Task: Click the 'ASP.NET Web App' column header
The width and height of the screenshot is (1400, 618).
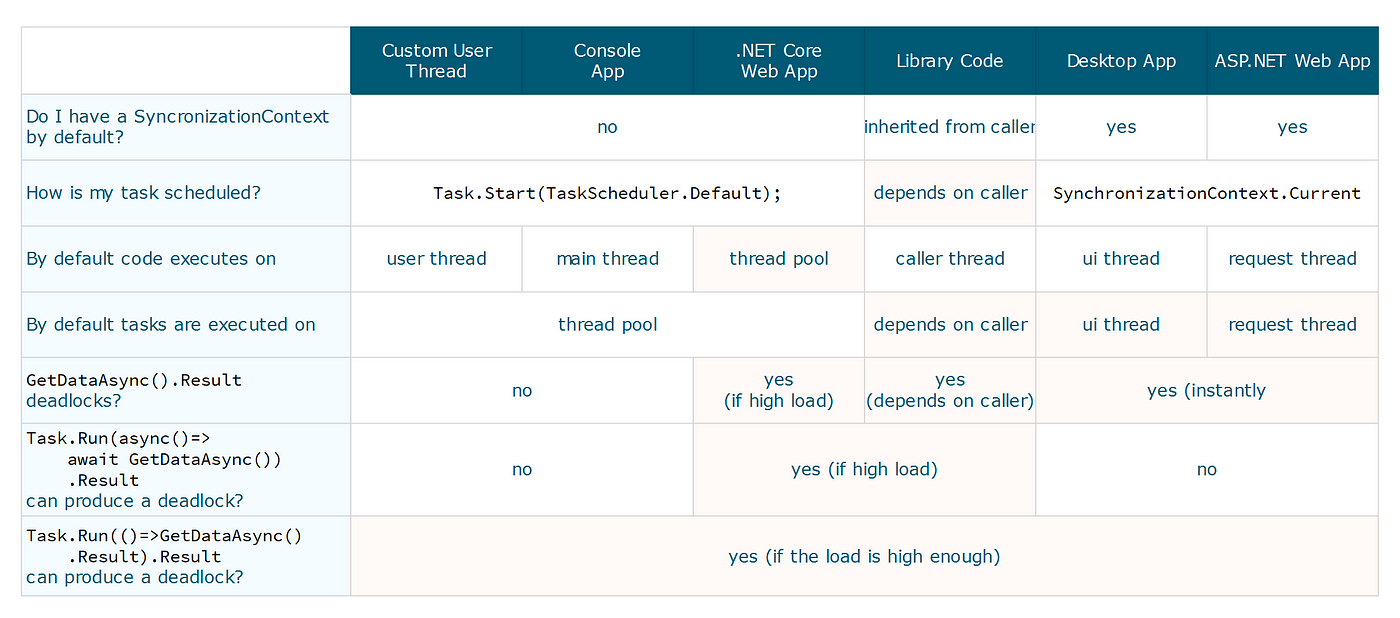Action: pos(1292,61)
